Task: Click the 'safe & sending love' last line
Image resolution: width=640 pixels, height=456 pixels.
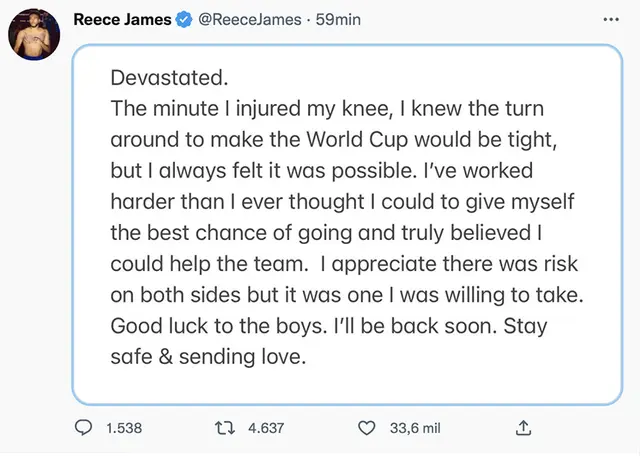Action: [x=206, y=353]
